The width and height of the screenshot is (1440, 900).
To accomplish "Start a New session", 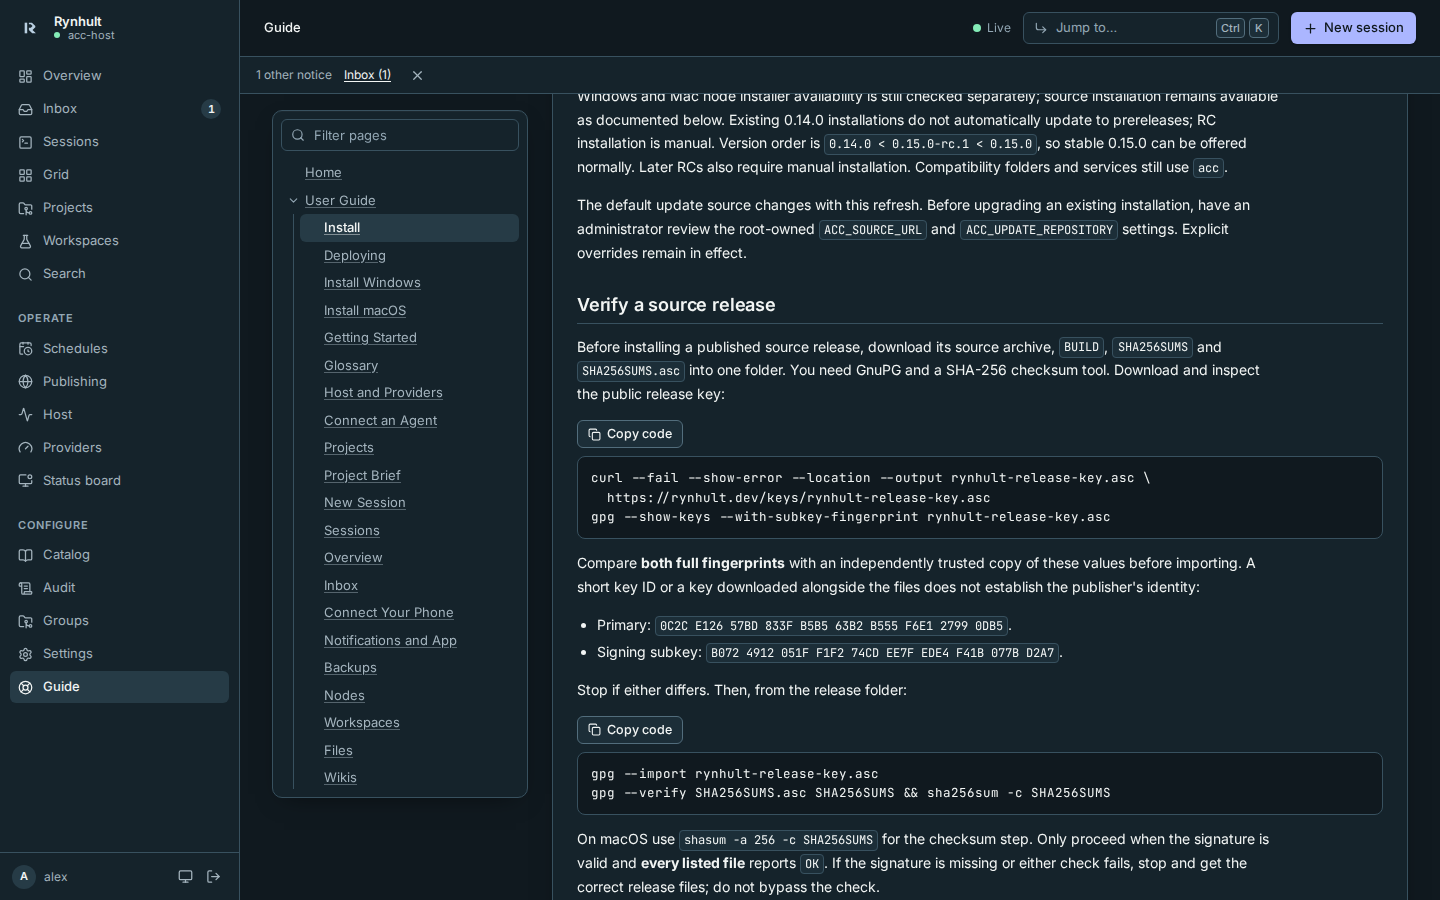I will 1353,28.
